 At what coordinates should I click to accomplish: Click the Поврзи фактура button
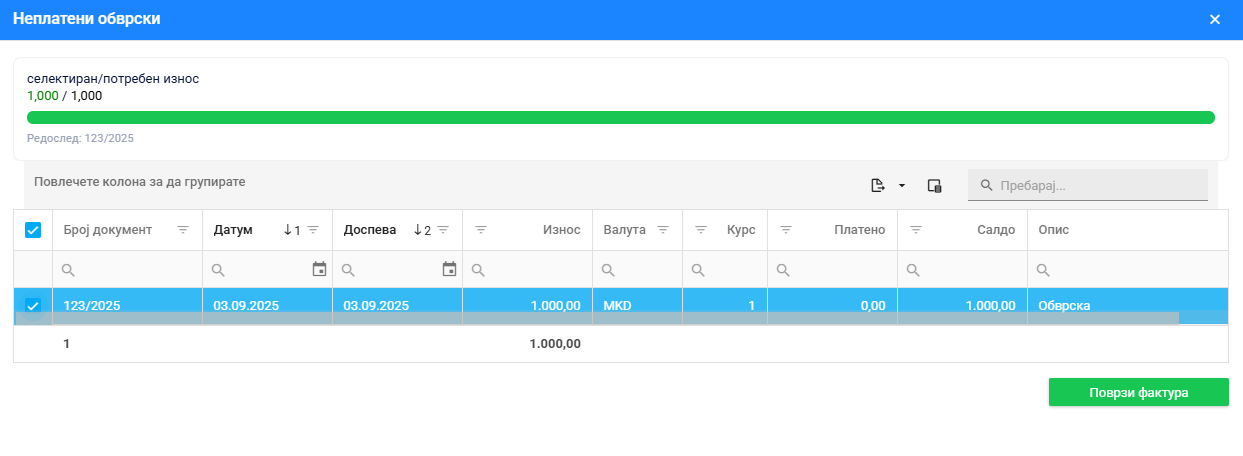(1138, 393)
